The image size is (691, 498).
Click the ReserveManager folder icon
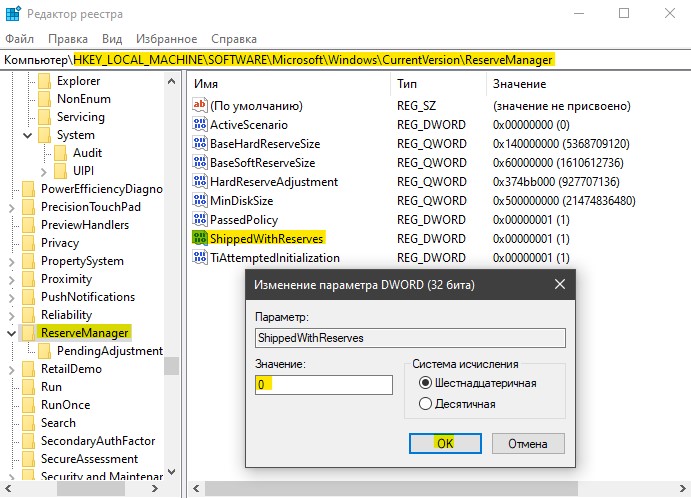coord(29,333)
